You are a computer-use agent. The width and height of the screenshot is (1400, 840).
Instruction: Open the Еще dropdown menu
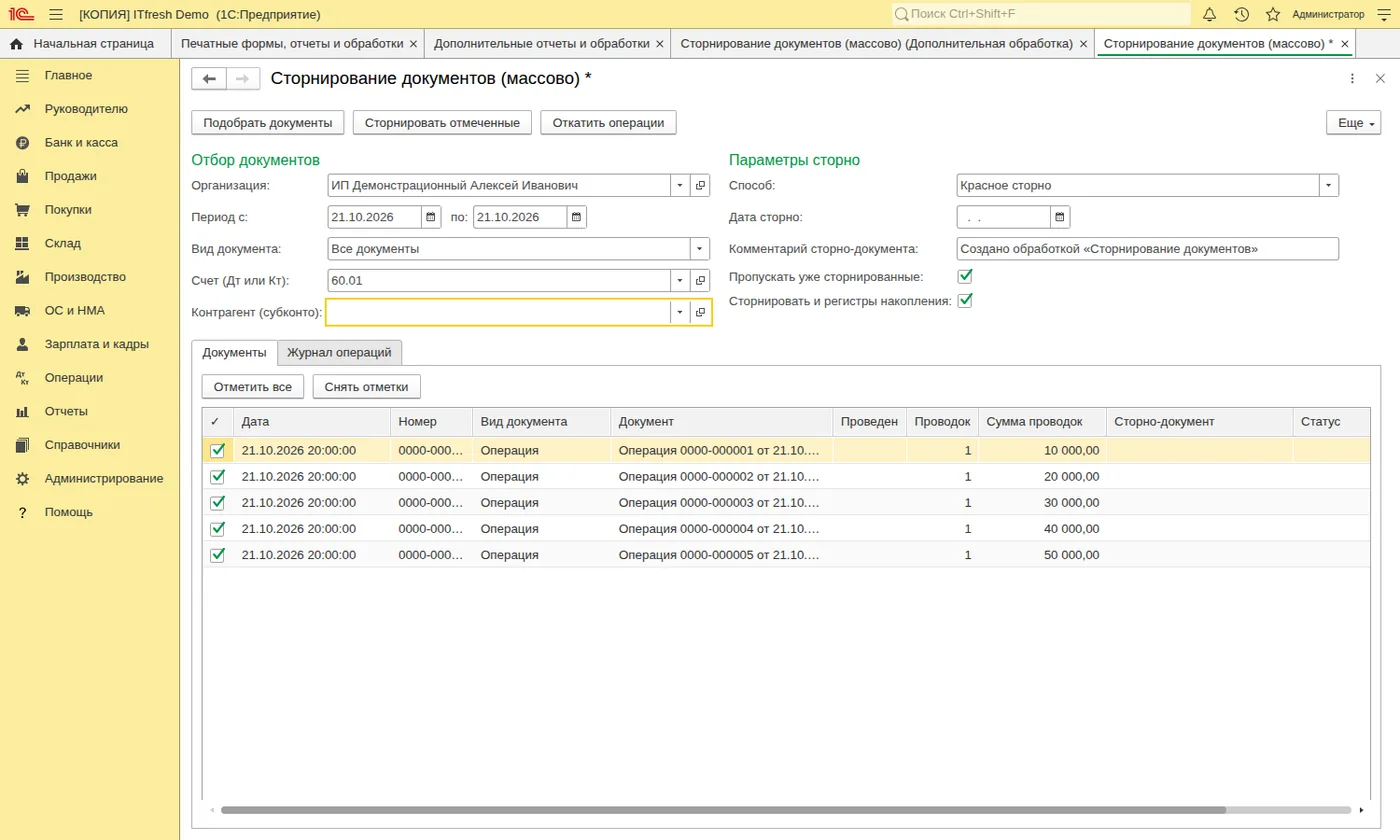pos(1353,123)
